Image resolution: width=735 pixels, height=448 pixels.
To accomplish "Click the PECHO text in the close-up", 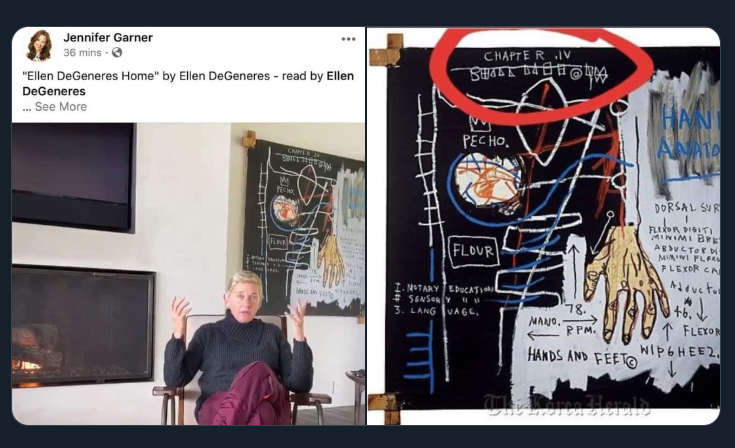I will (x=485, y=141).
